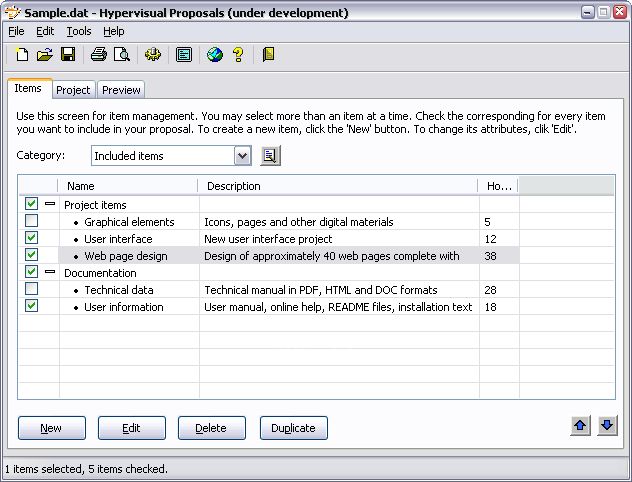The width and height of the screenshot is (632, 482).
Task: Click the globe web icon in the toolbar
Action: tap(215, 55)
